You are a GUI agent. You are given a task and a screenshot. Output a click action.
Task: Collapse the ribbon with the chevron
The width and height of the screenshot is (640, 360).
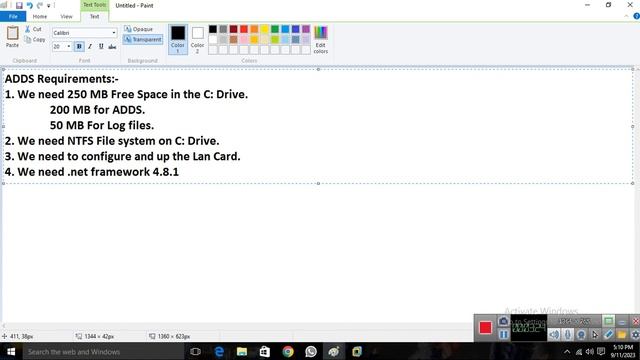coord(626,16)
